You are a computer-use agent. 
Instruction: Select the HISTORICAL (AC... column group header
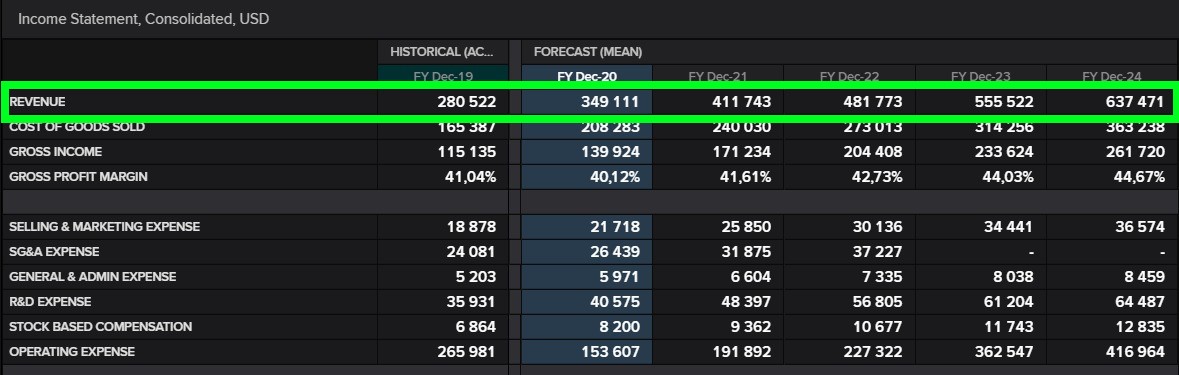click(x=443, y=52)
